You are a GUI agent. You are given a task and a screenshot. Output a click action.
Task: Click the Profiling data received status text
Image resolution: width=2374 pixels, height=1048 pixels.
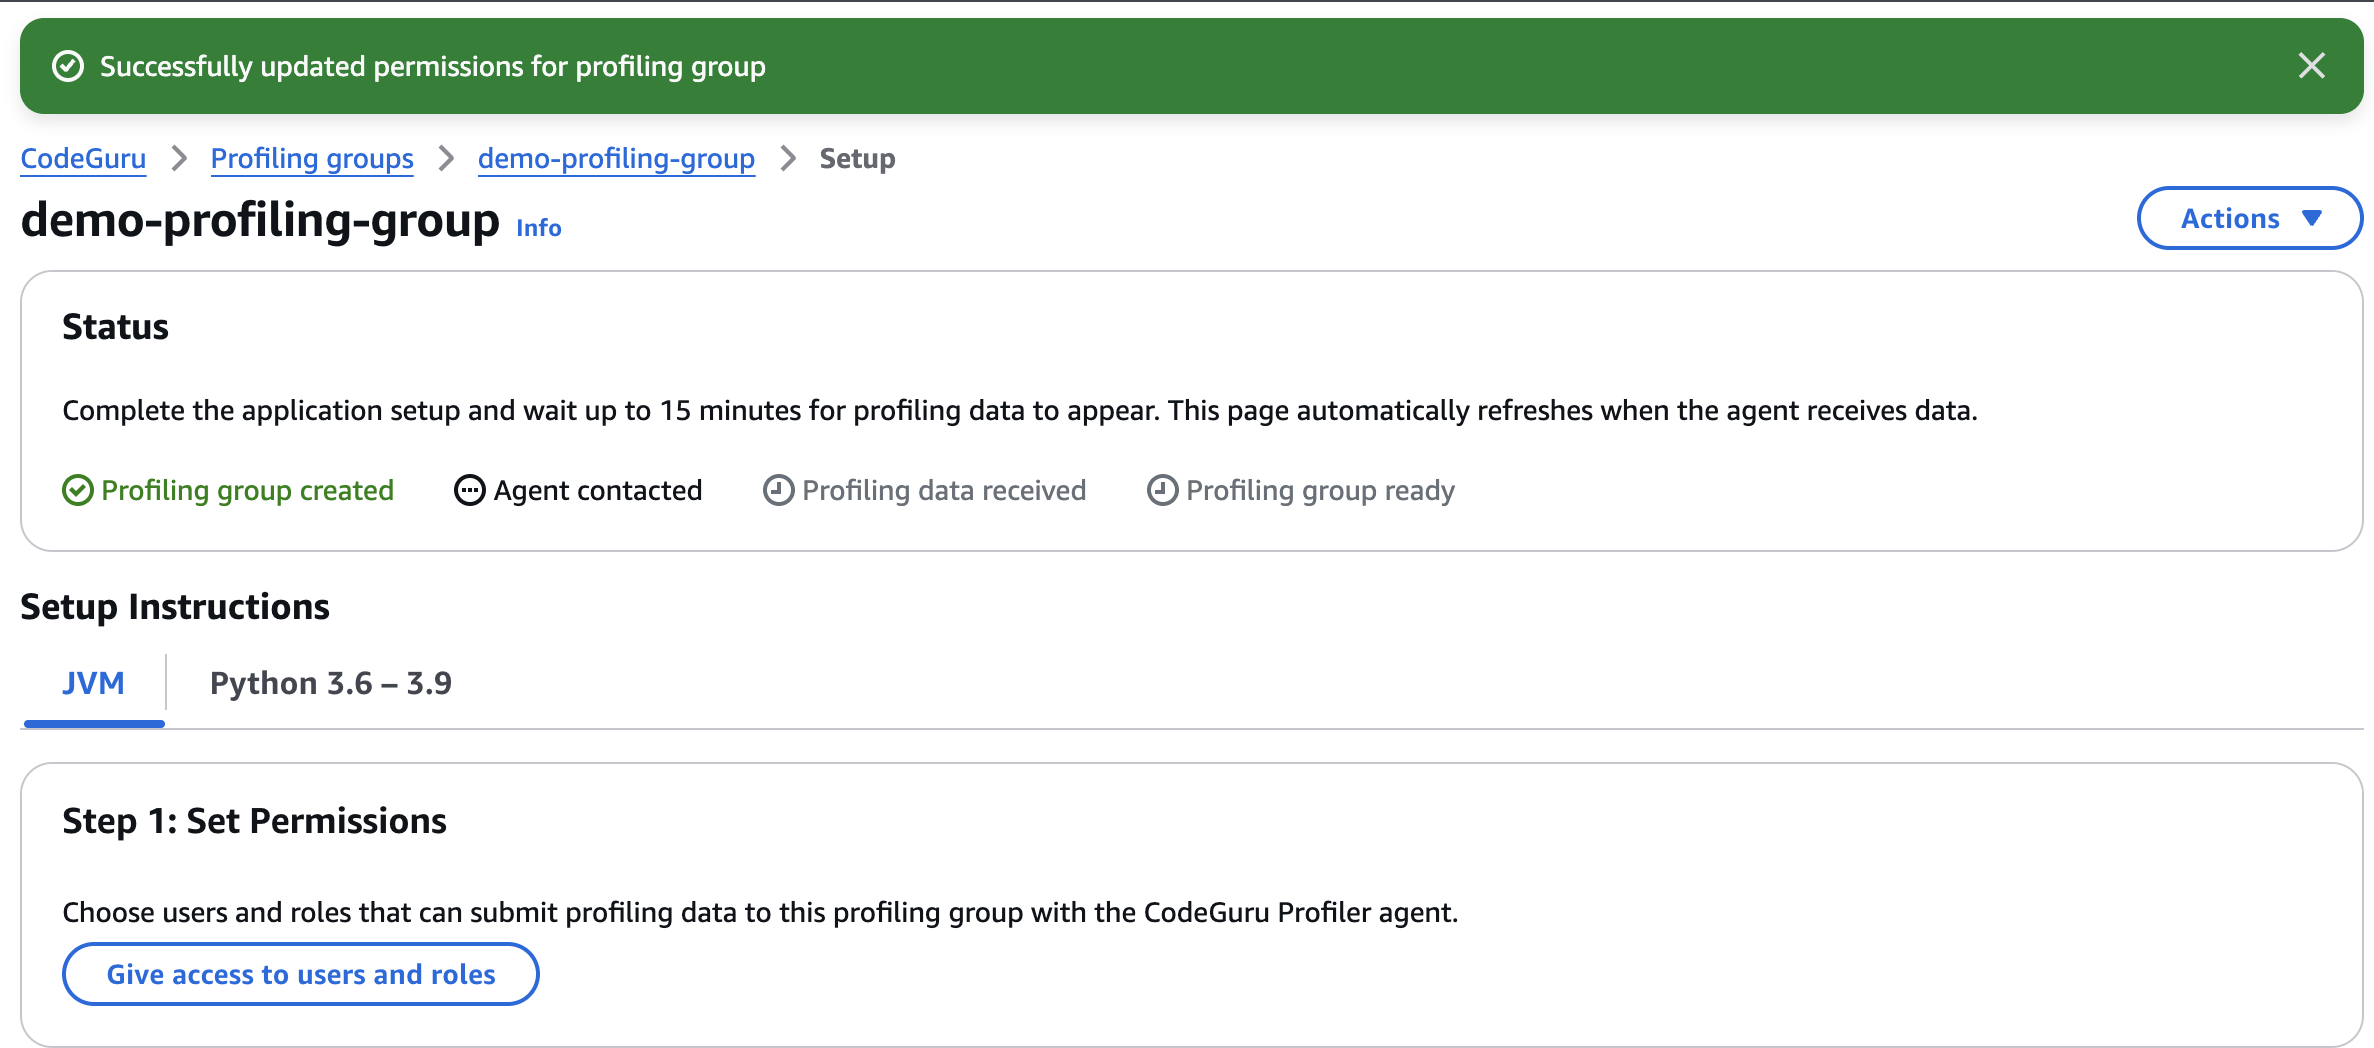point(944,490)
